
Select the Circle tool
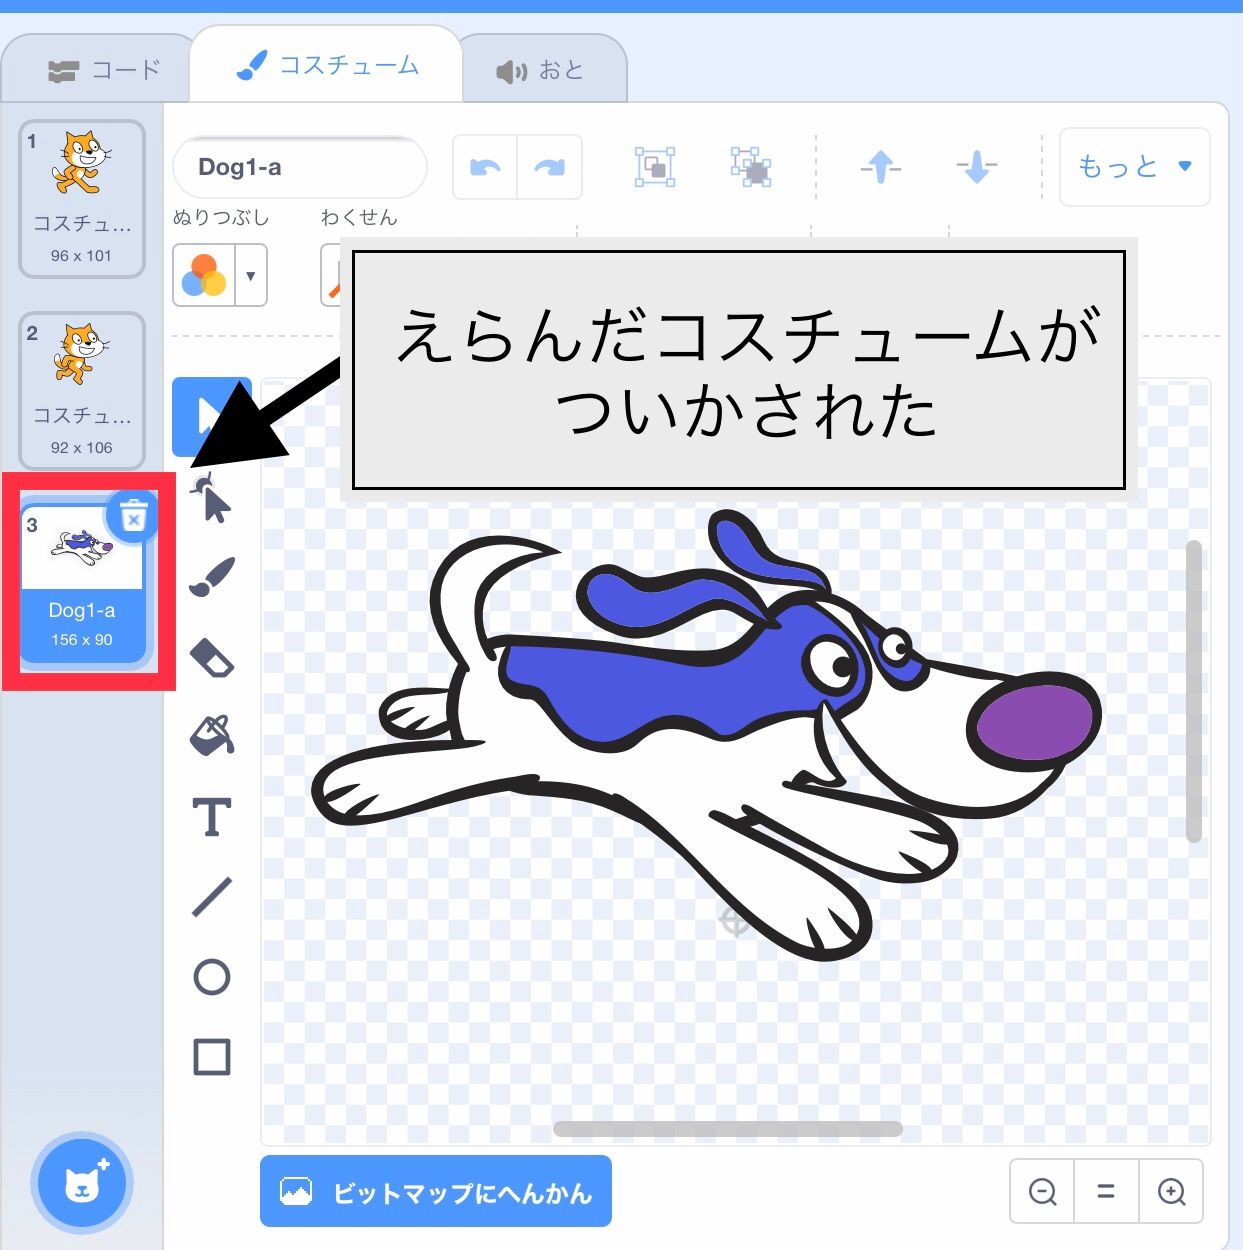[x=212, y=978]
